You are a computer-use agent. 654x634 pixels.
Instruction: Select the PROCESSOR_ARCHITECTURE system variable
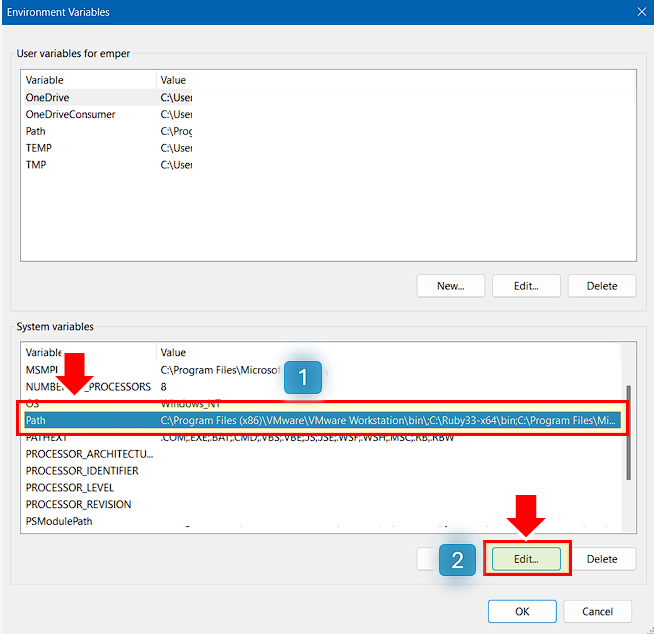(x=322, y=454)
